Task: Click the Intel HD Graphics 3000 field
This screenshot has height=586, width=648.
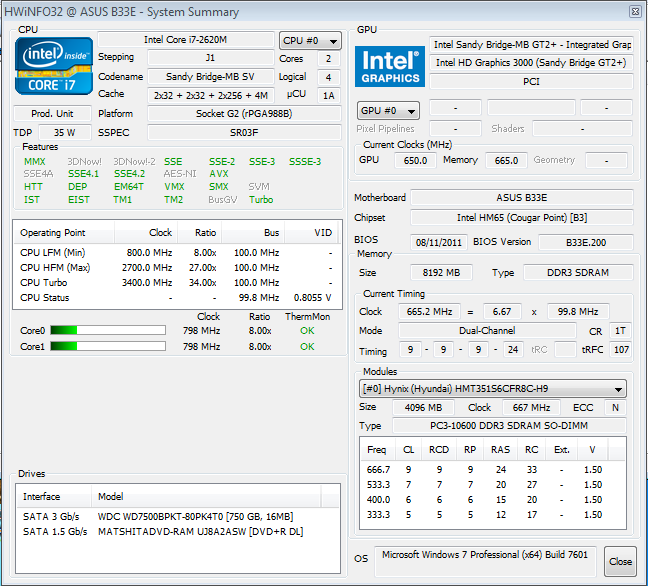Action: point(531,62)
